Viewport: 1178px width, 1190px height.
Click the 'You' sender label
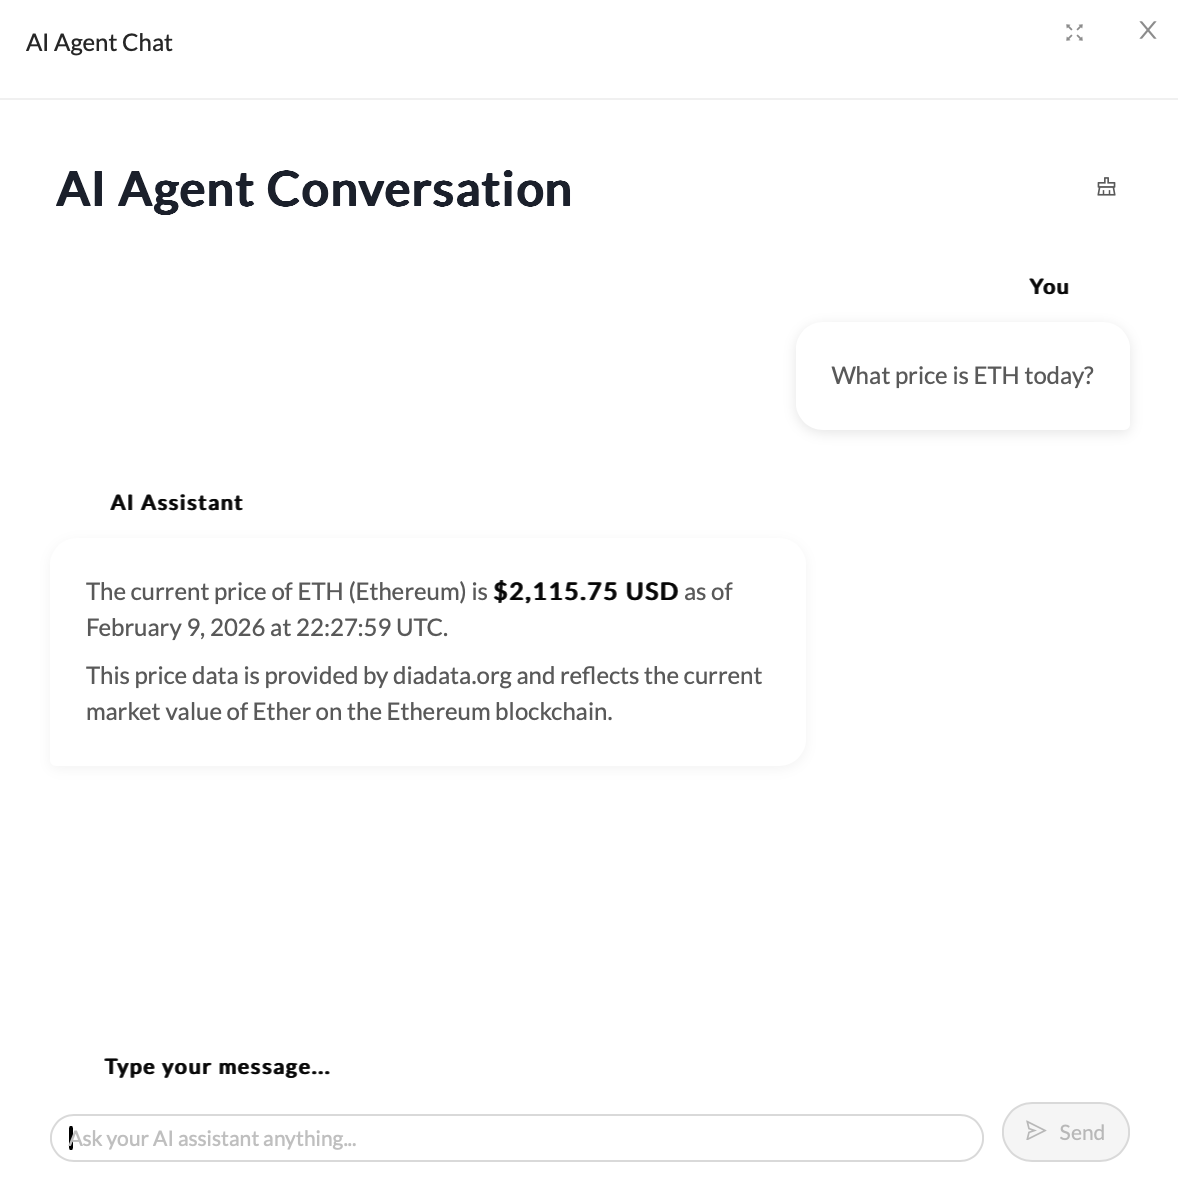[1048, 287]
